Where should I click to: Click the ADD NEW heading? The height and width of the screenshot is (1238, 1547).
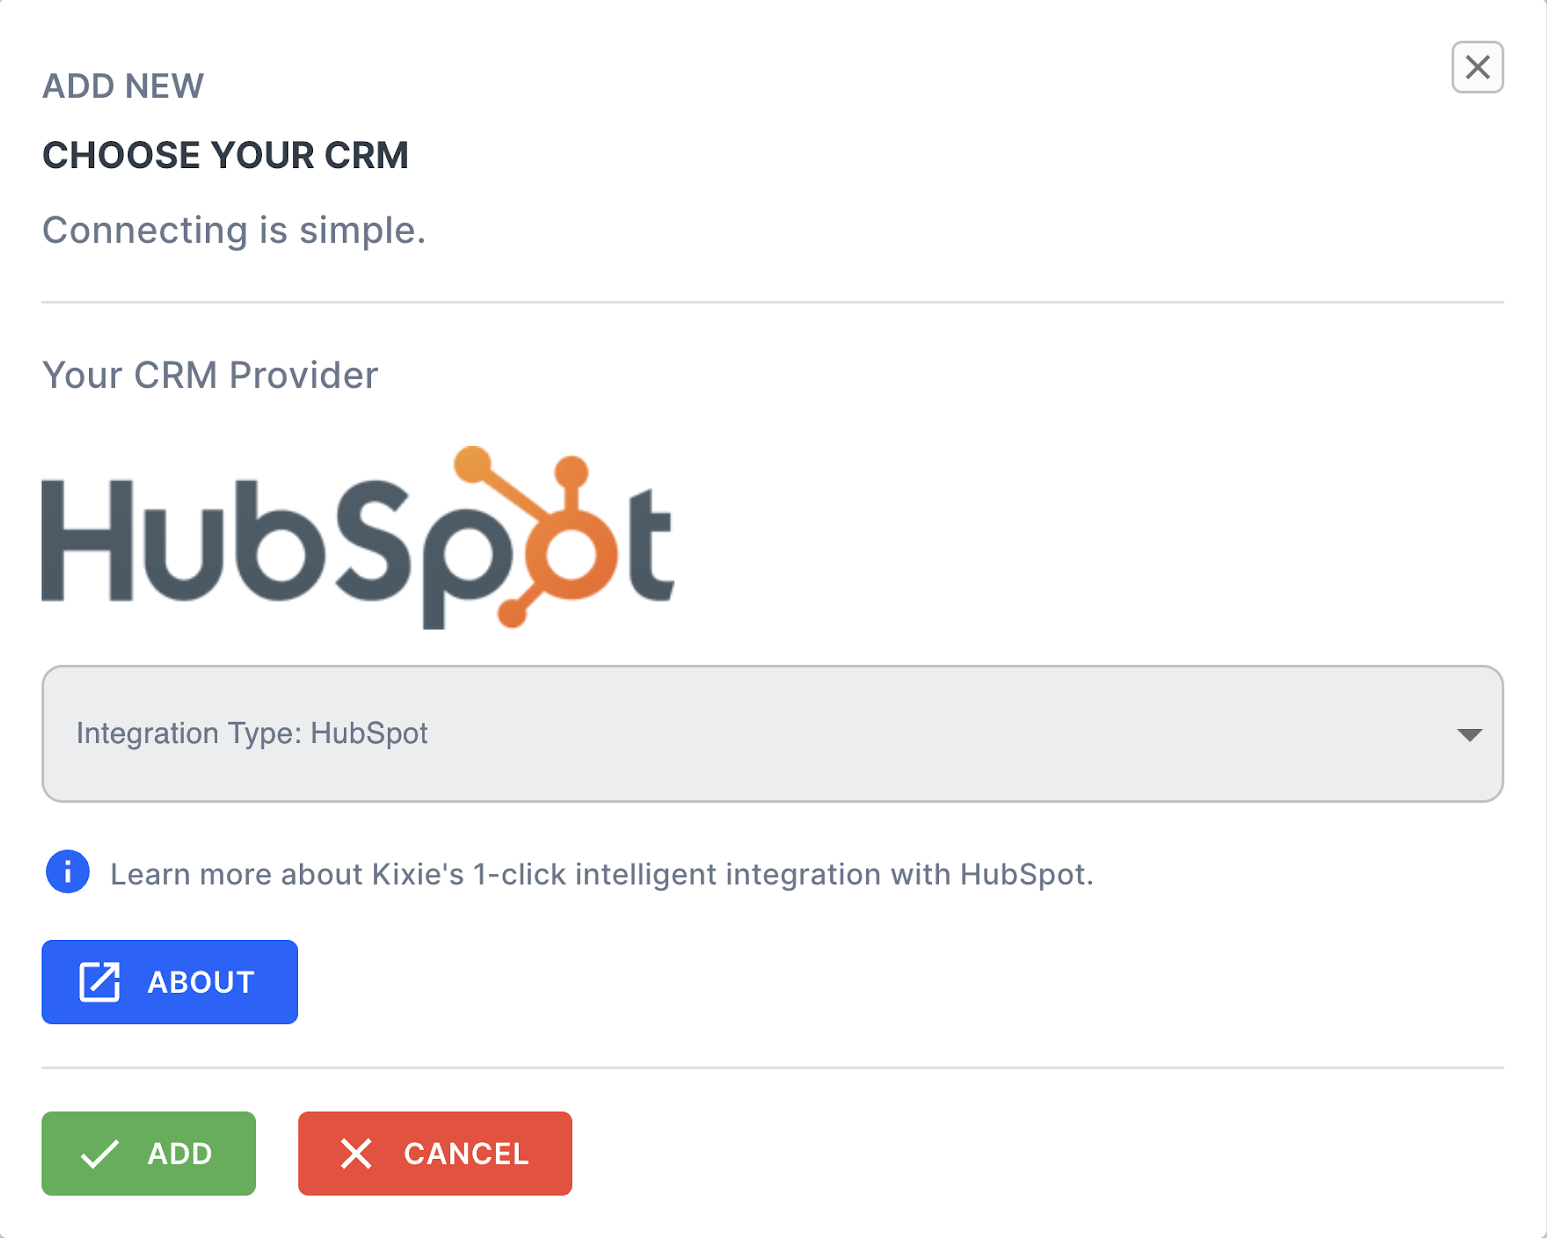pos(123,86)
